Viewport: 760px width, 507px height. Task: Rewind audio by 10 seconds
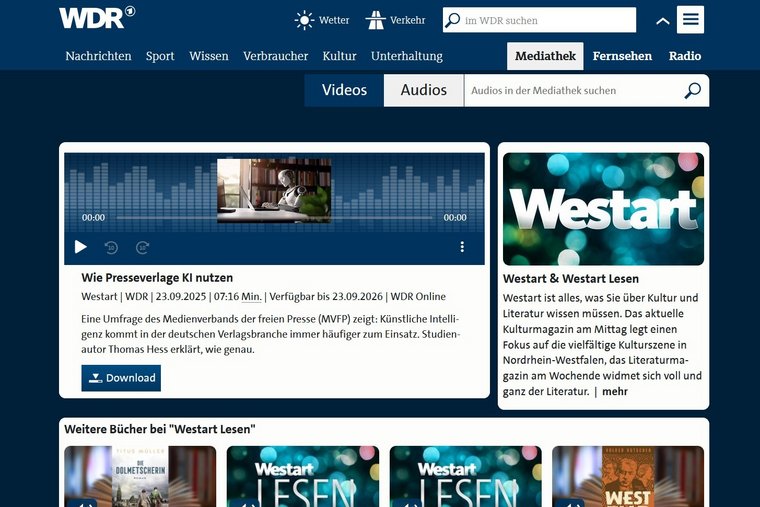point(111,247)
